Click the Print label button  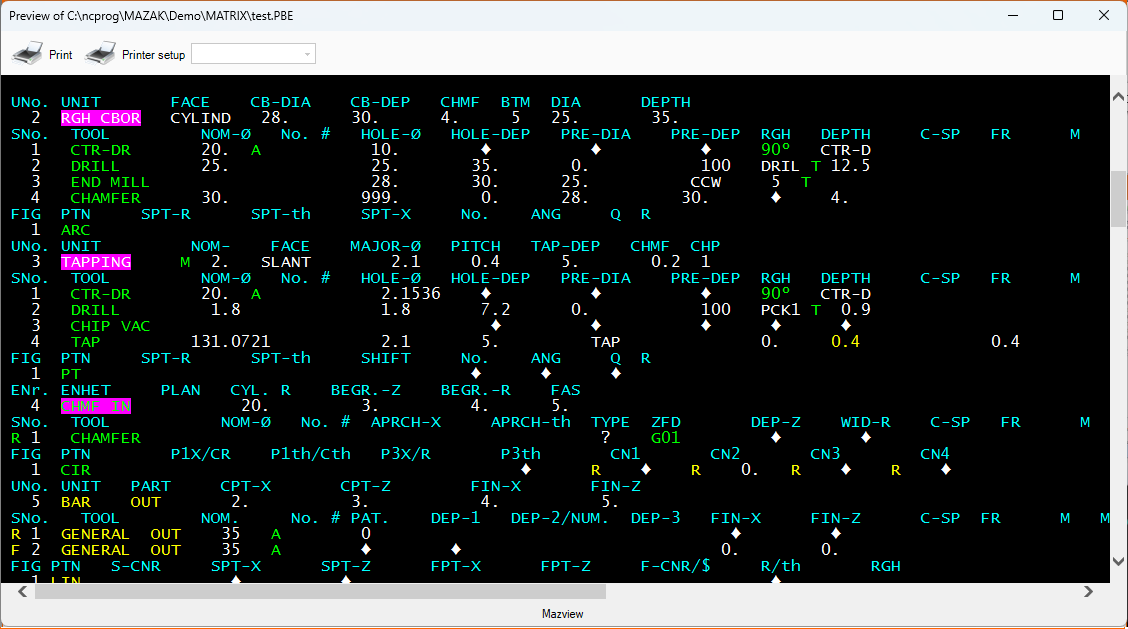pos(60,55)
